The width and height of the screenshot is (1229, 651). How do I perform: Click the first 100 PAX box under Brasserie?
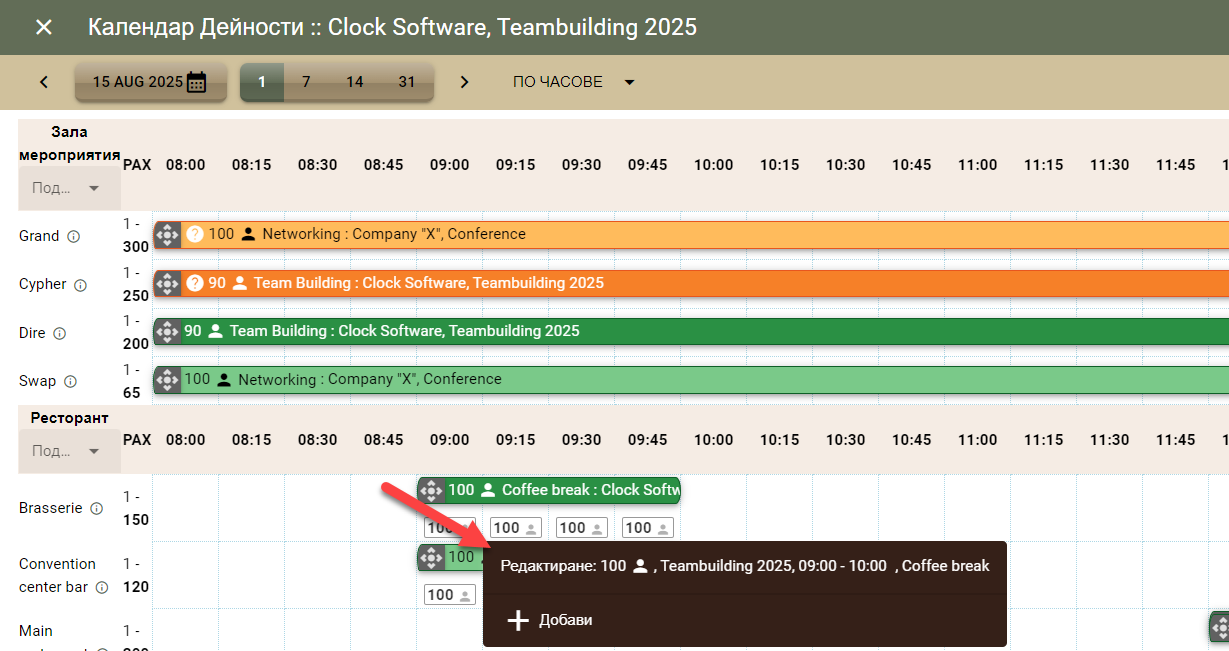[x=450, y=528]
